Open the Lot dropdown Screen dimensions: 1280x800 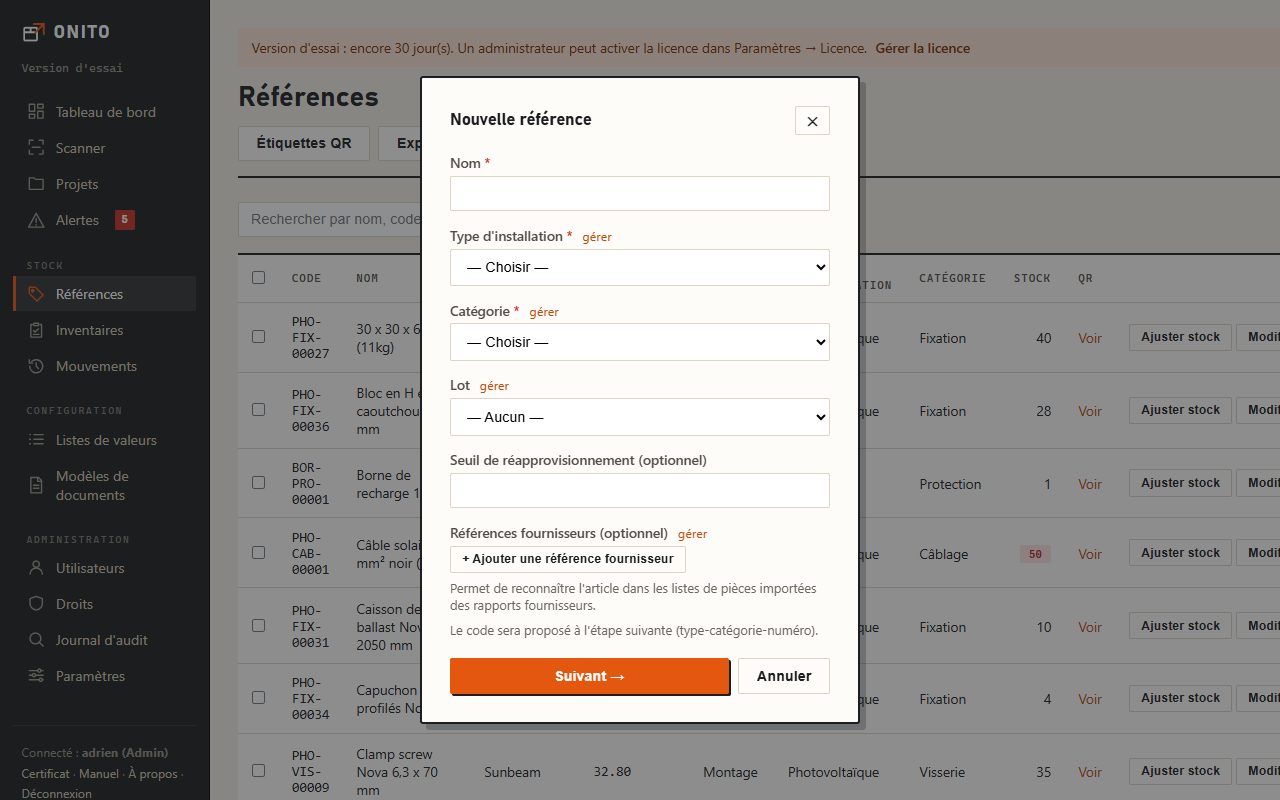point(640,417)
